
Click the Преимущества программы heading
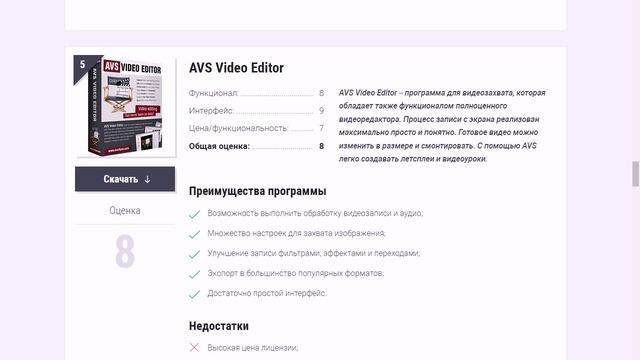click(x=258, y=191)
